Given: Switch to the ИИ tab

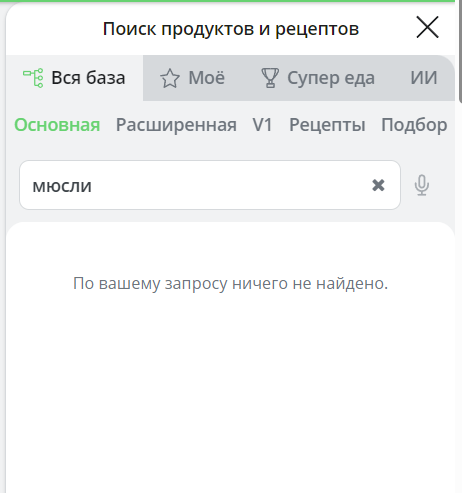Looking at the screenshot, I should pos(424,78).
